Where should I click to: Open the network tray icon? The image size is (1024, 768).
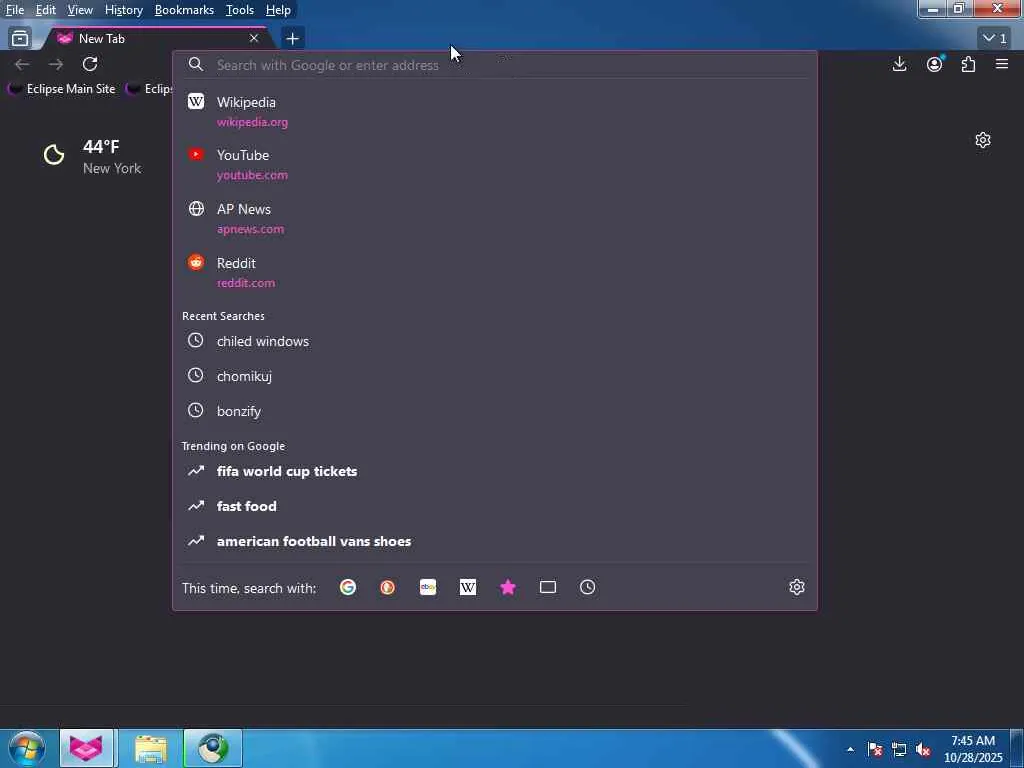coord(899,749)
